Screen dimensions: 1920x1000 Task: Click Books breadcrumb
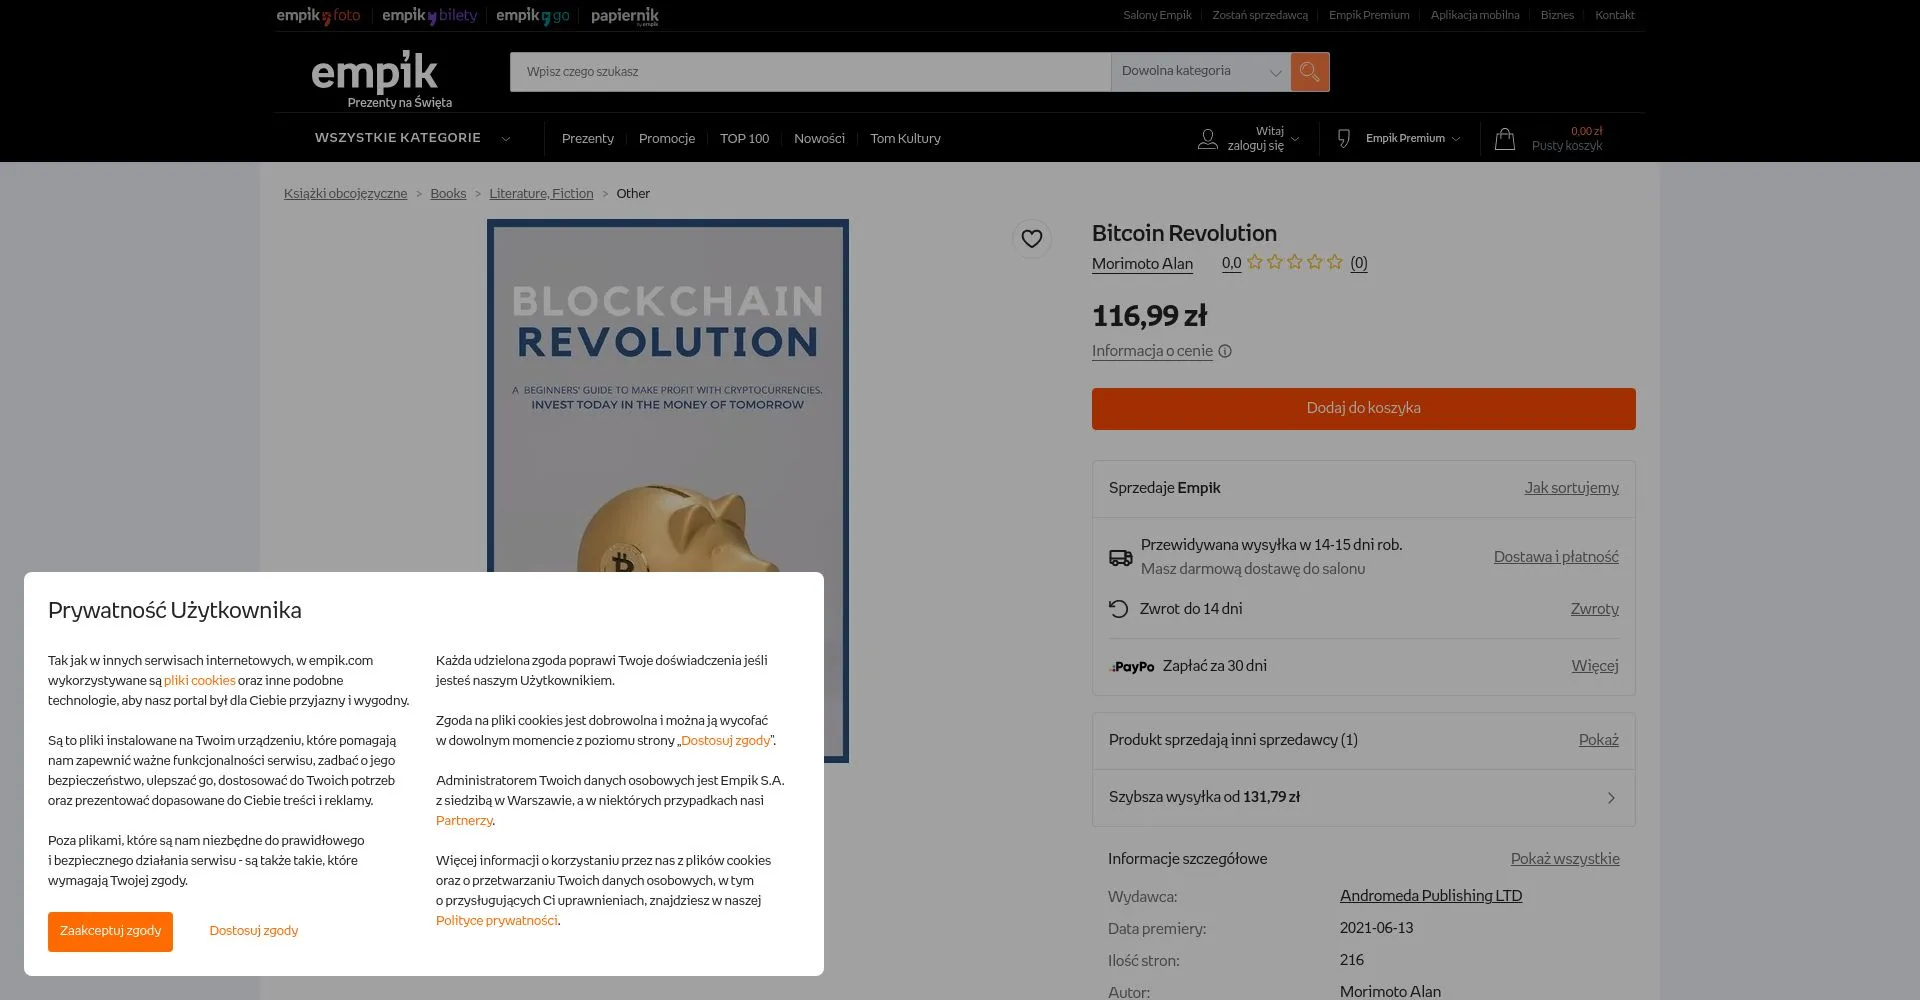pyautogui.click(x=448, y=194)
